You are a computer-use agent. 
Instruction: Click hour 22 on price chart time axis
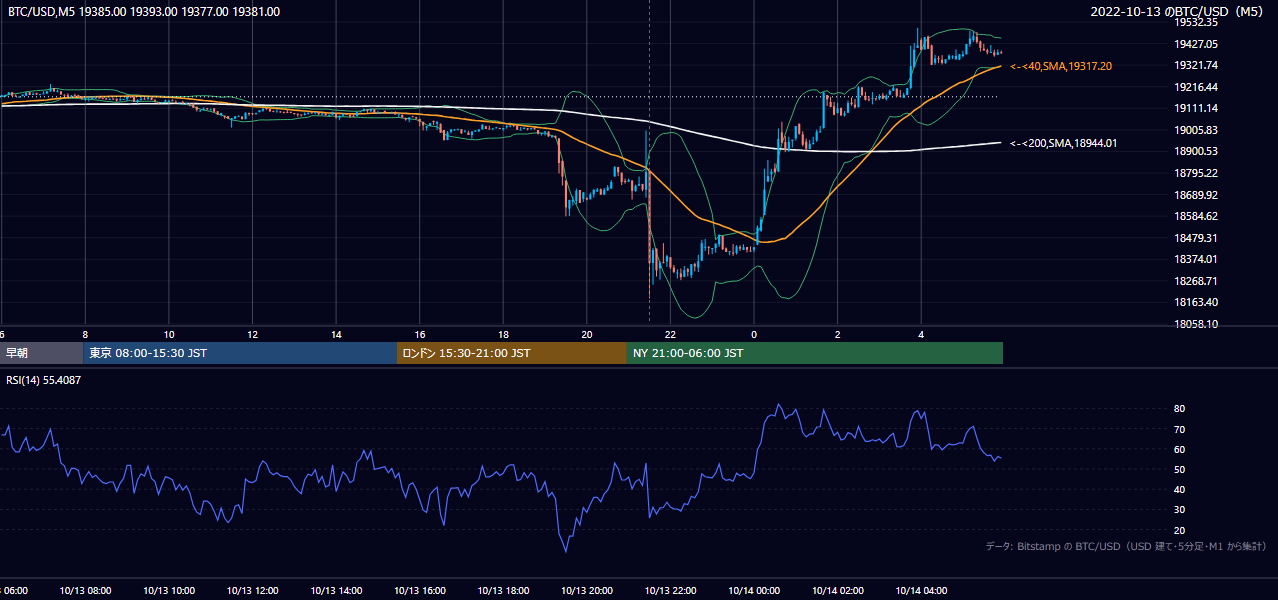click(x=671, y=335)
